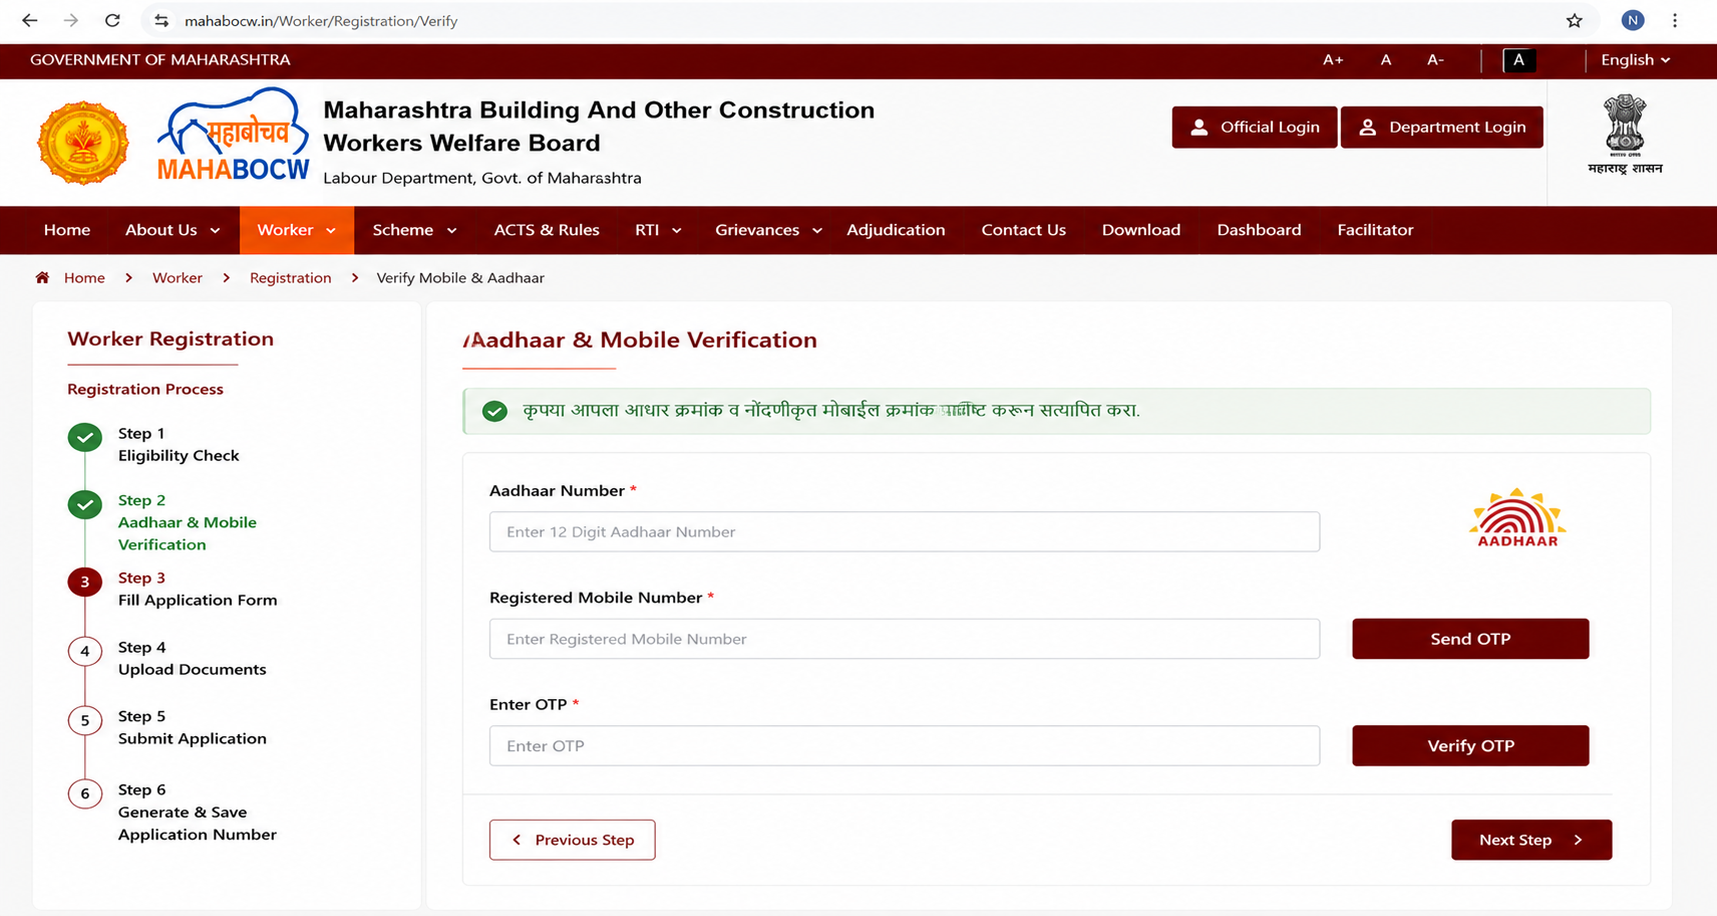This screenshot has height=916, width=1717.
Task: Click the Send OTP button
Action: tap(1470, 639)
